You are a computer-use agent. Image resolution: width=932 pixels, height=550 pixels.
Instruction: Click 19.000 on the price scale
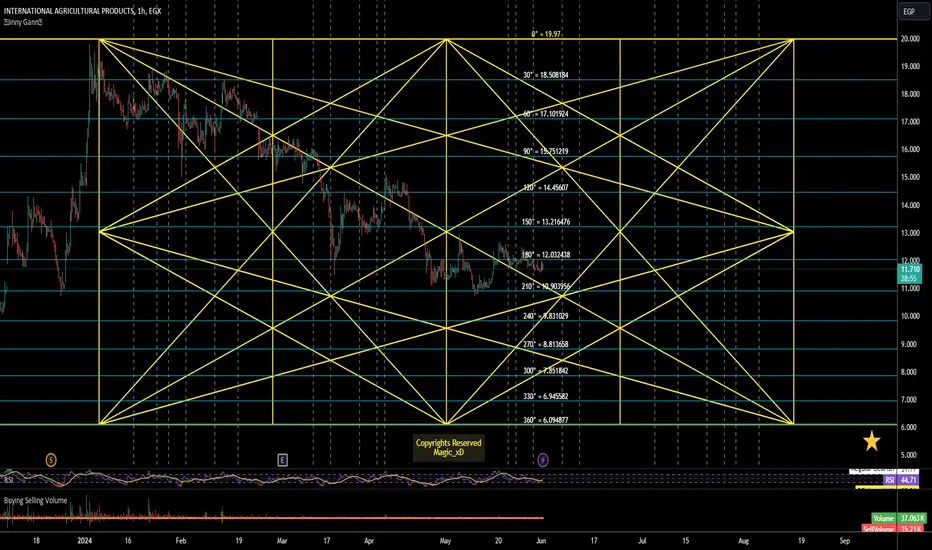pyautogui.click(x=910, y=67)
